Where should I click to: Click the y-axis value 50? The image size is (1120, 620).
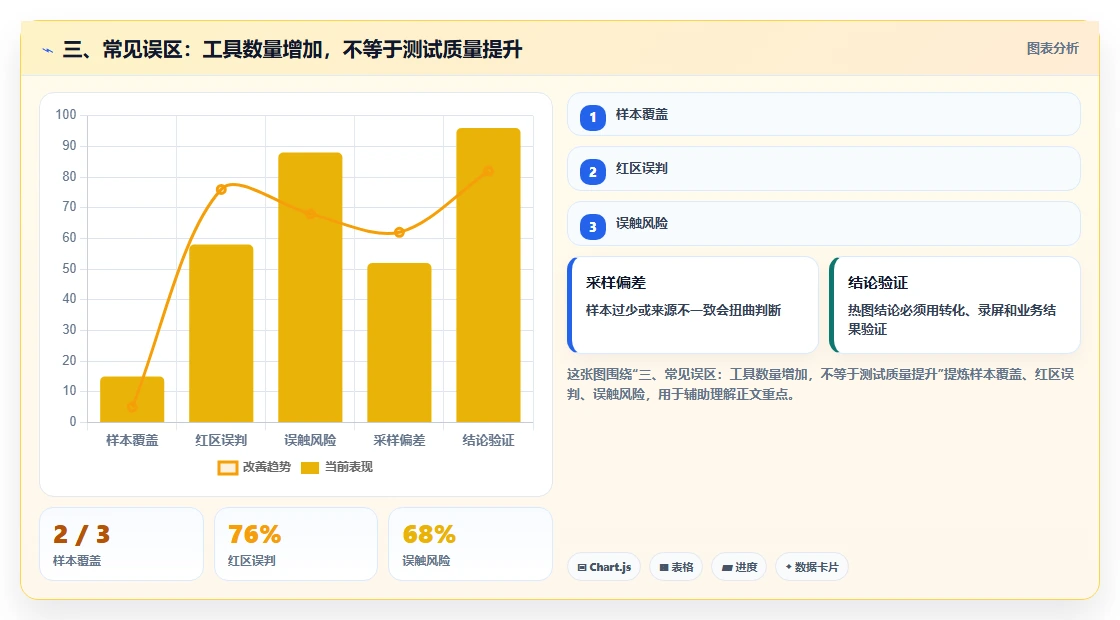pos(69,269)
